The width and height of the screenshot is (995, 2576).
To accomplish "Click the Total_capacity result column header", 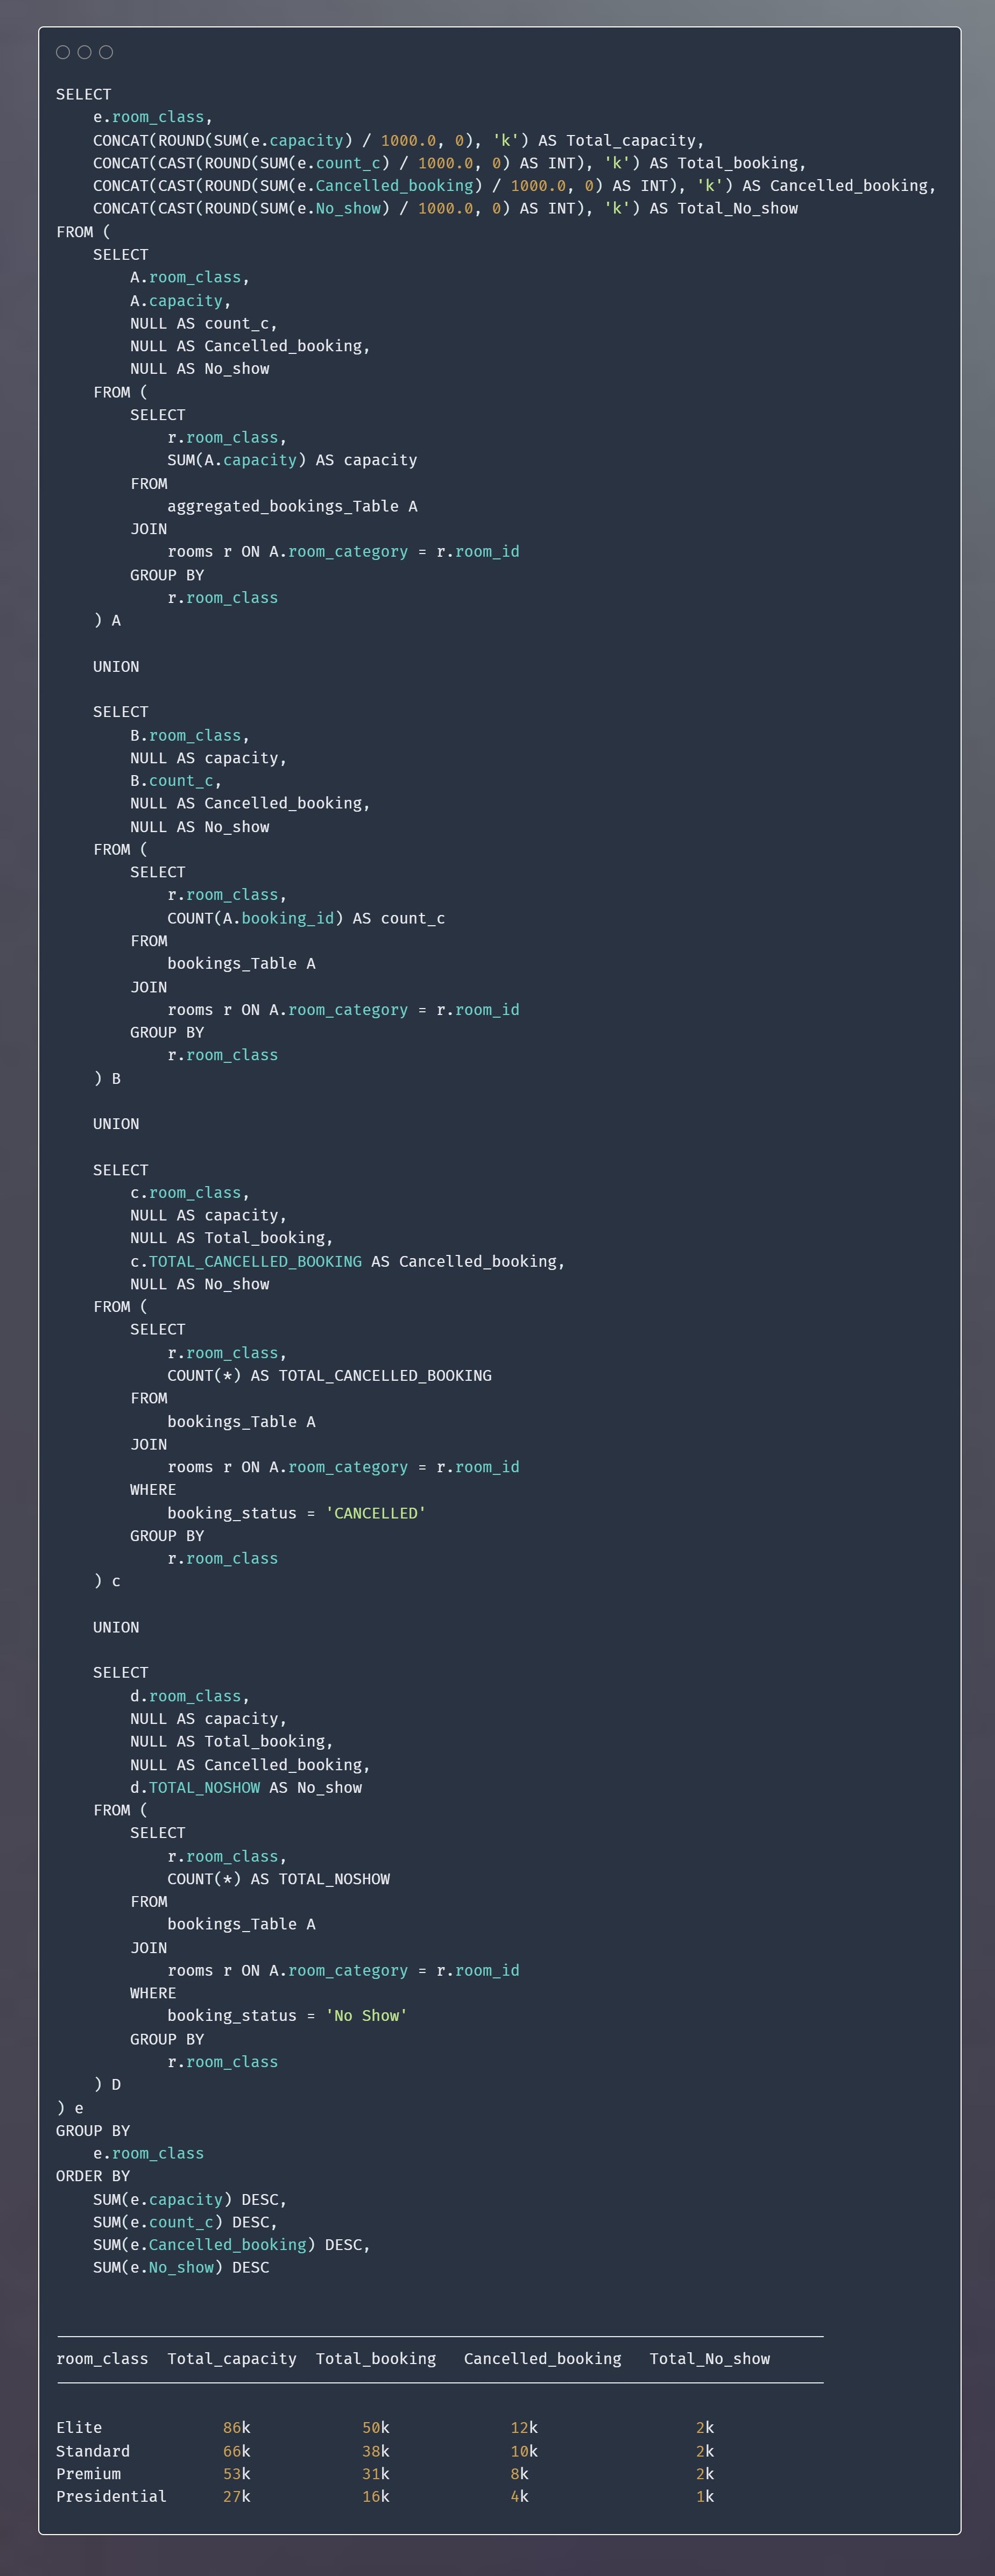I will pos(232,2358).
